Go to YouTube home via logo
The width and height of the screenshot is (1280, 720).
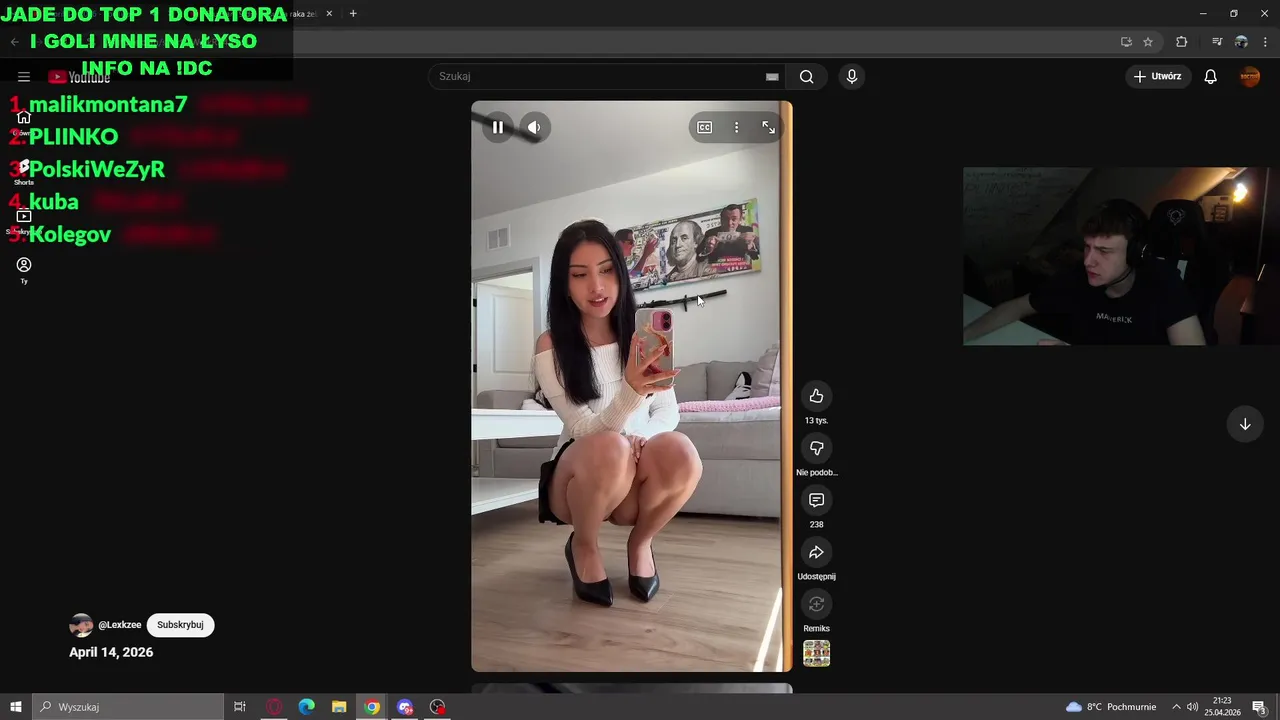point(79,77)
